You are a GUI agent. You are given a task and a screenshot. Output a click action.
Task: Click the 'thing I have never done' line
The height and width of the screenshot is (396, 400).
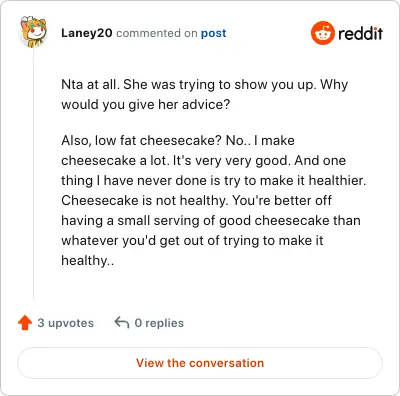coord(214,180)
